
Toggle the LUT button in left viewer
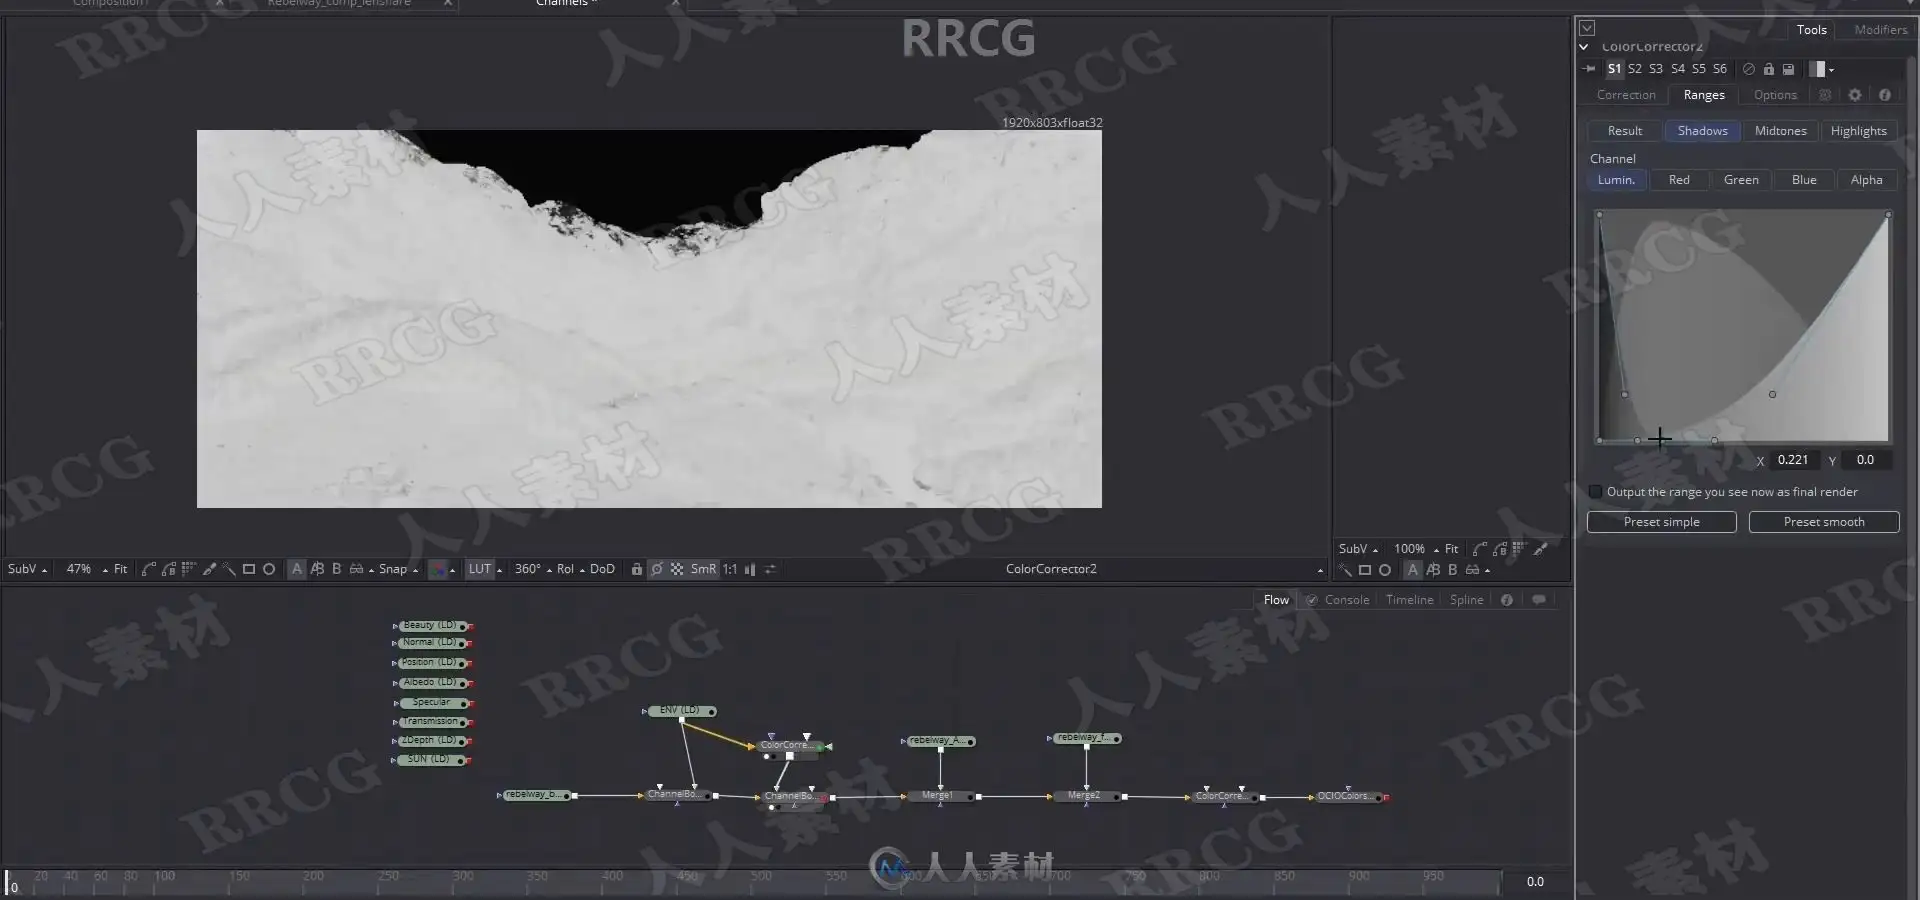[480, 569]
